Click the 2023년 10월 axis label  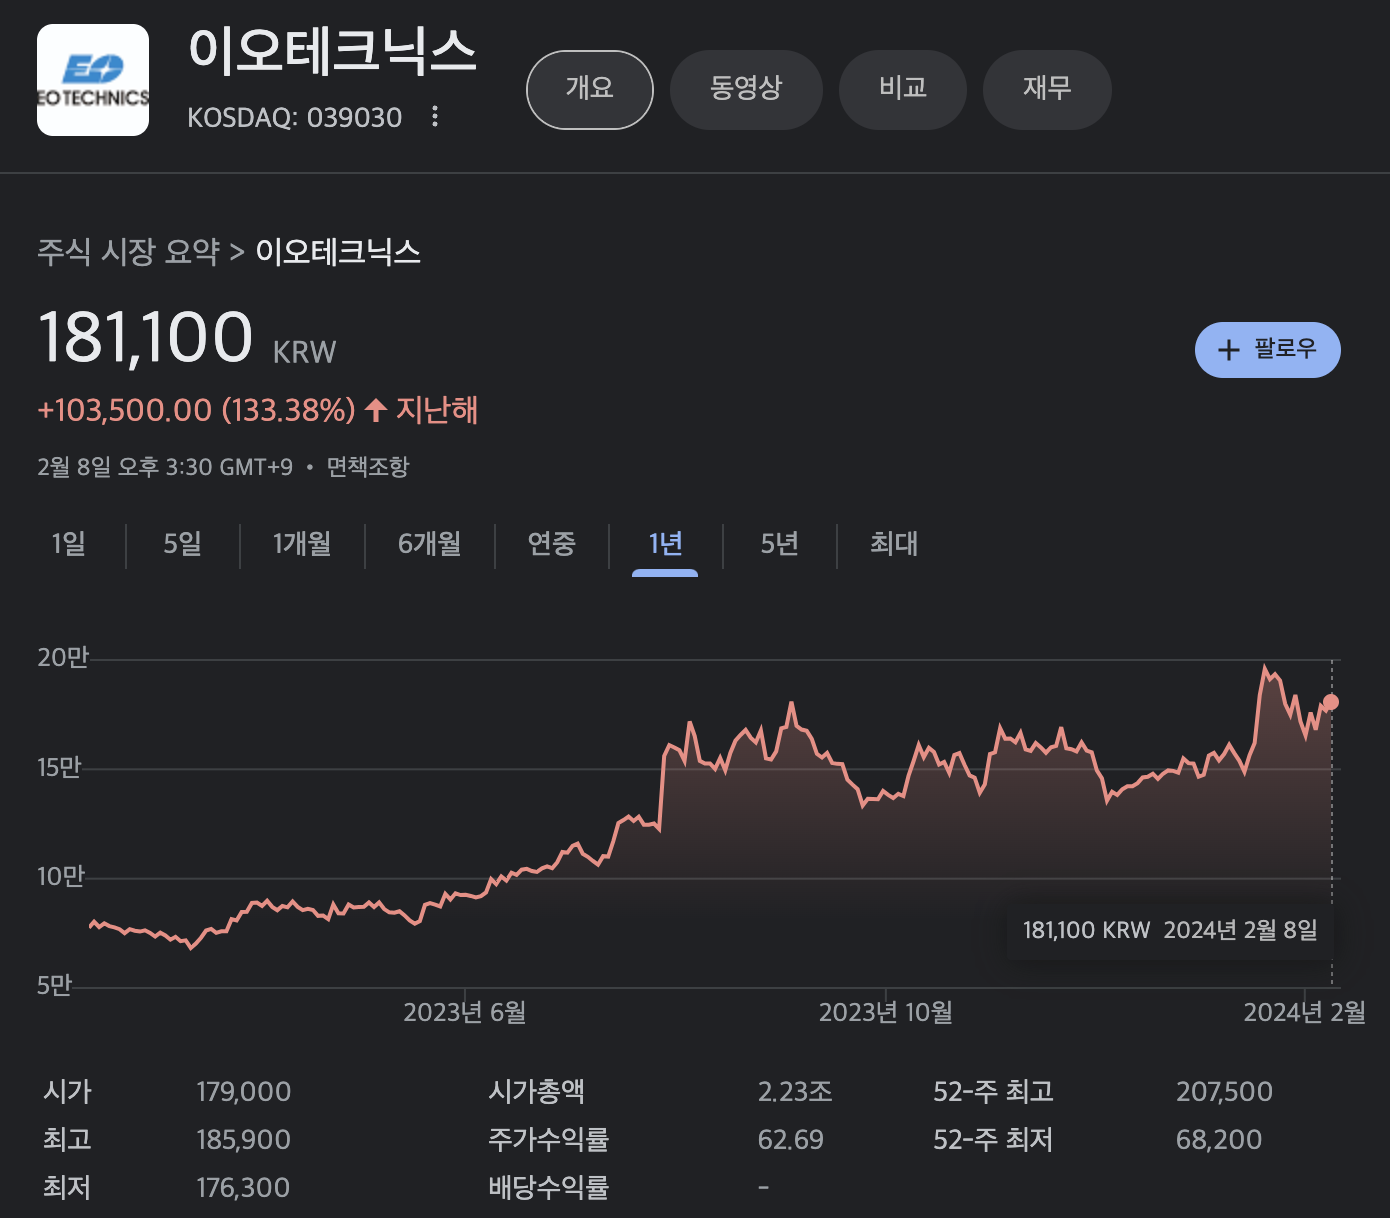886,1013
